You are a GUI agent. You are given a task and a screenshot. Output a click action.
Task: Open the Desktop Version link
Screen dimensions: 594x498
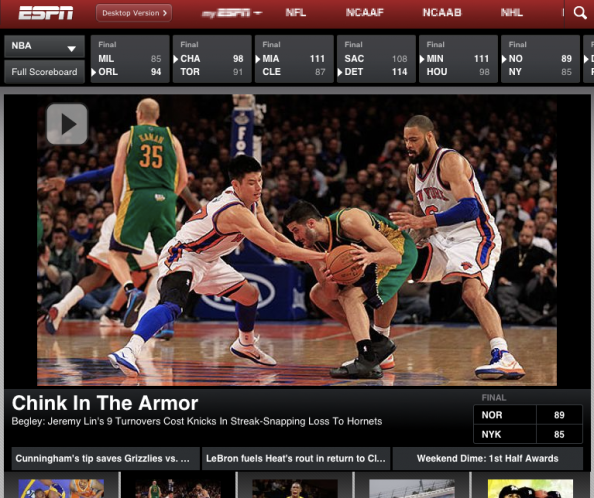134,13
